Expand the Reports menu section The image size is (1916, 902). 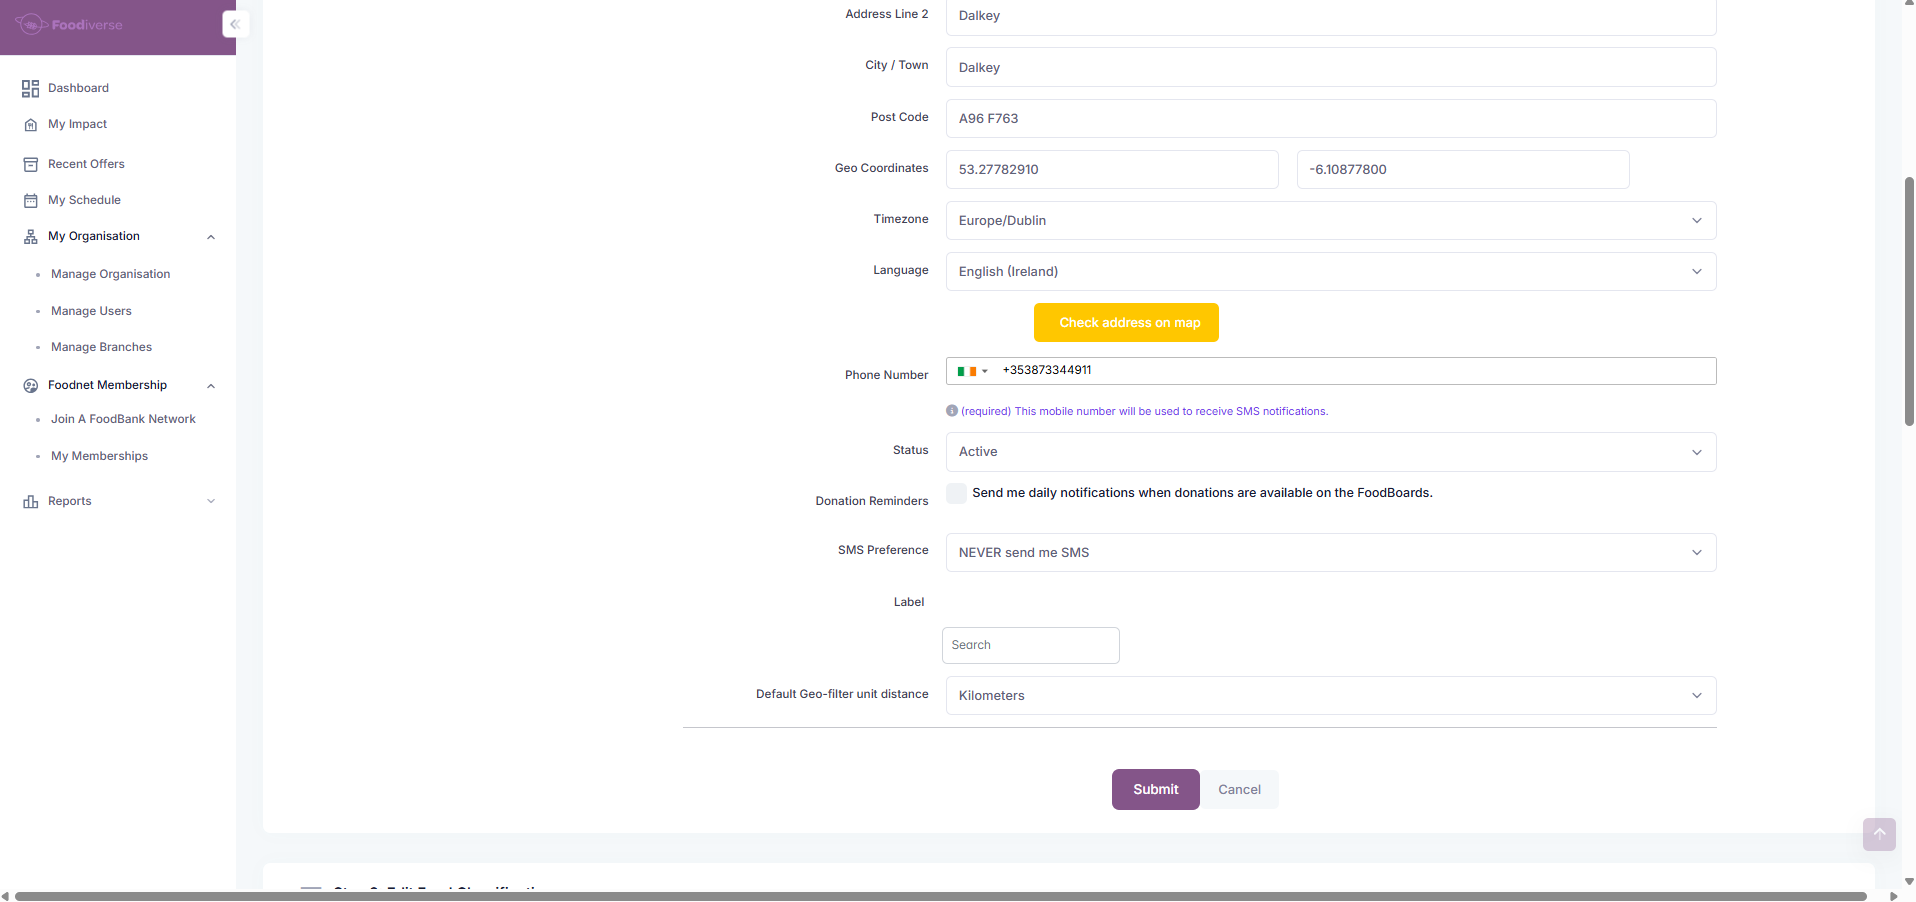pyautogui.click(x=211, y=502)
